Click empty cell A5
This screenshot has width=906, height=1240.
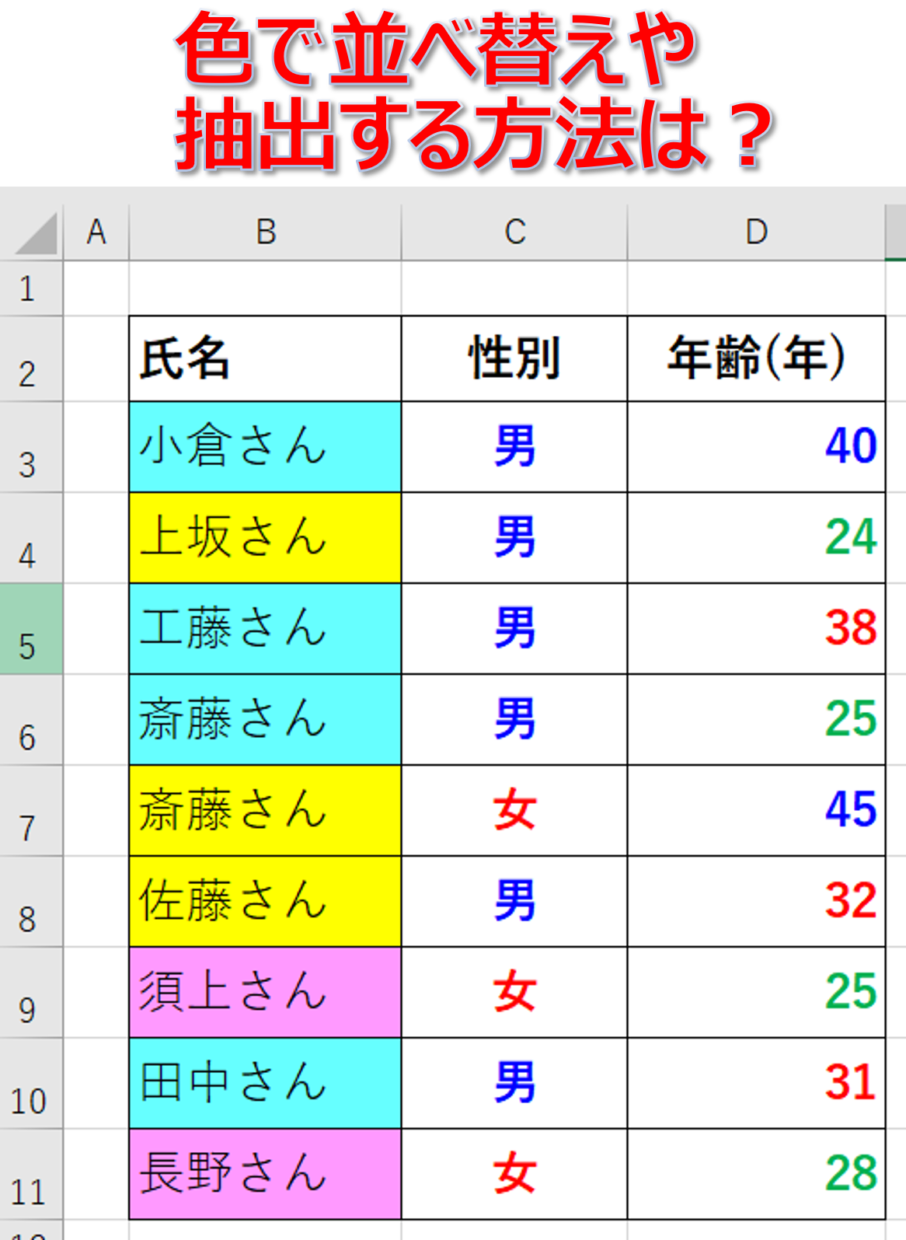click(96, 629)
